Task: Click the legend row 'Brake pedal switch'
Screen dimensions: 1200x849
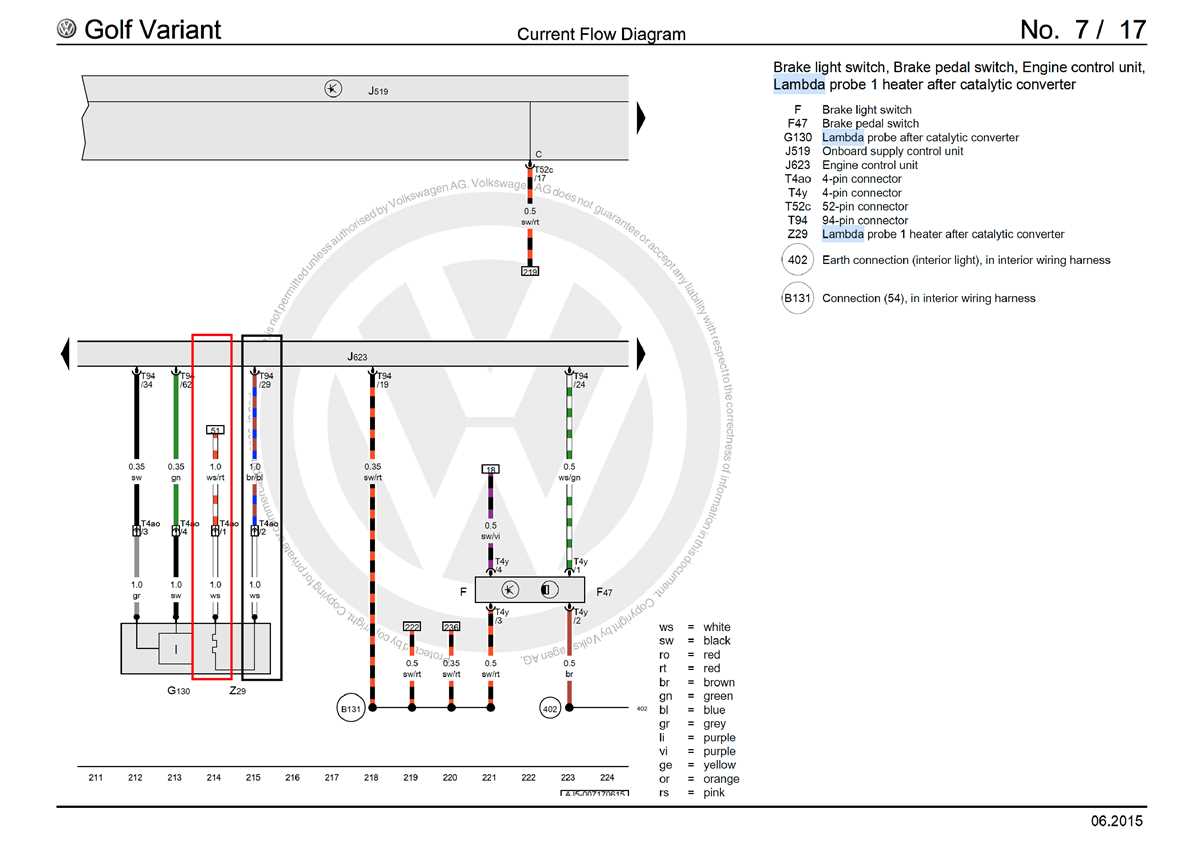Action: [853, 124]
